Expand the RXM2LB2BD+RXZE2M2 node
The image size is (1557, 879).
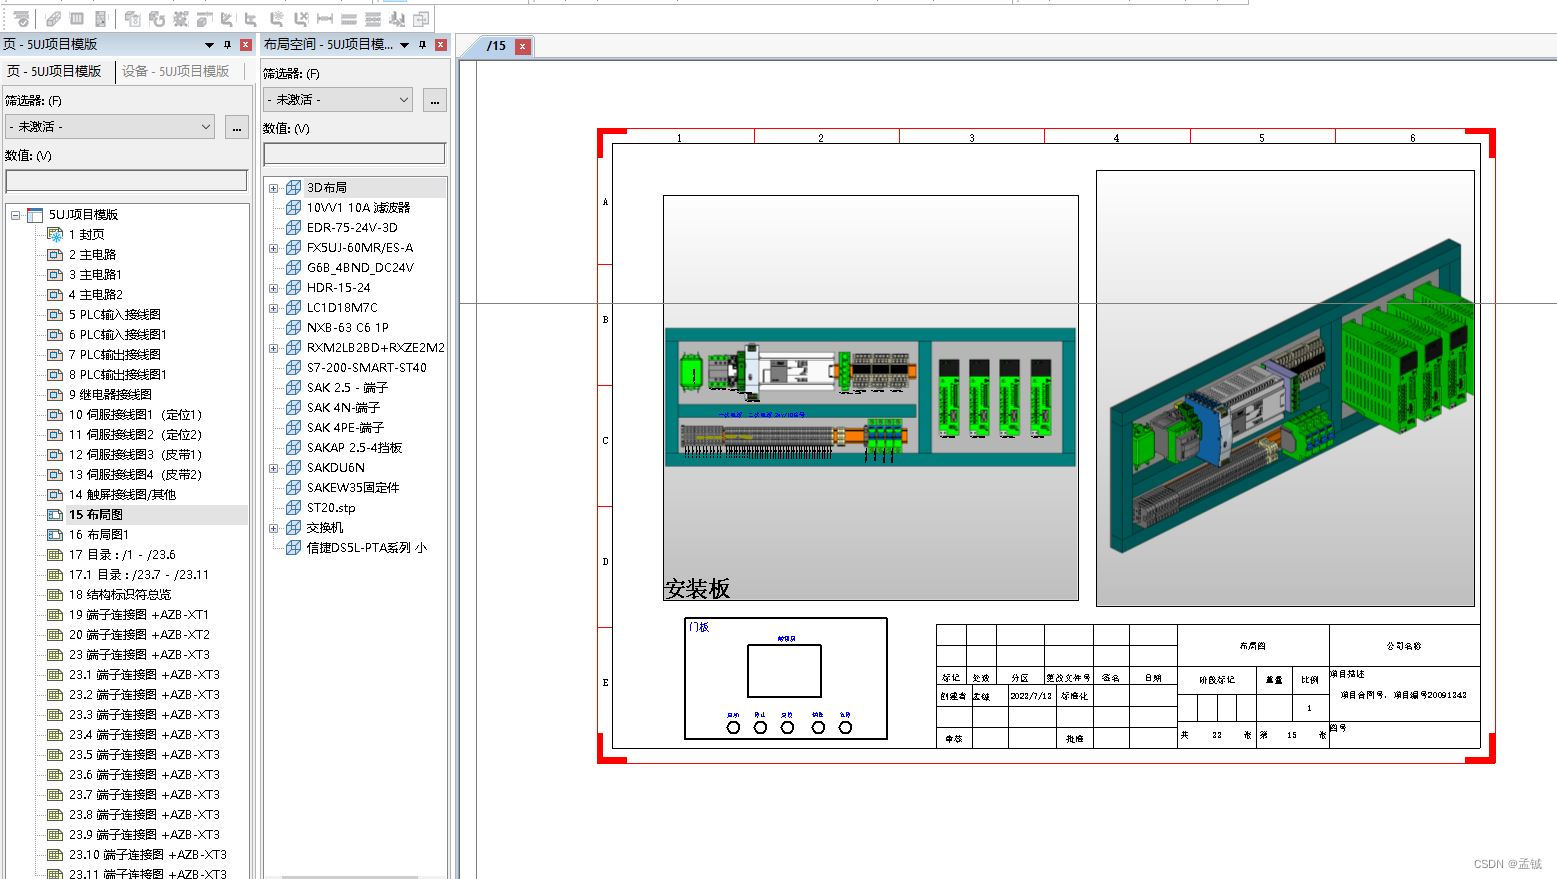tap(273, 348)
